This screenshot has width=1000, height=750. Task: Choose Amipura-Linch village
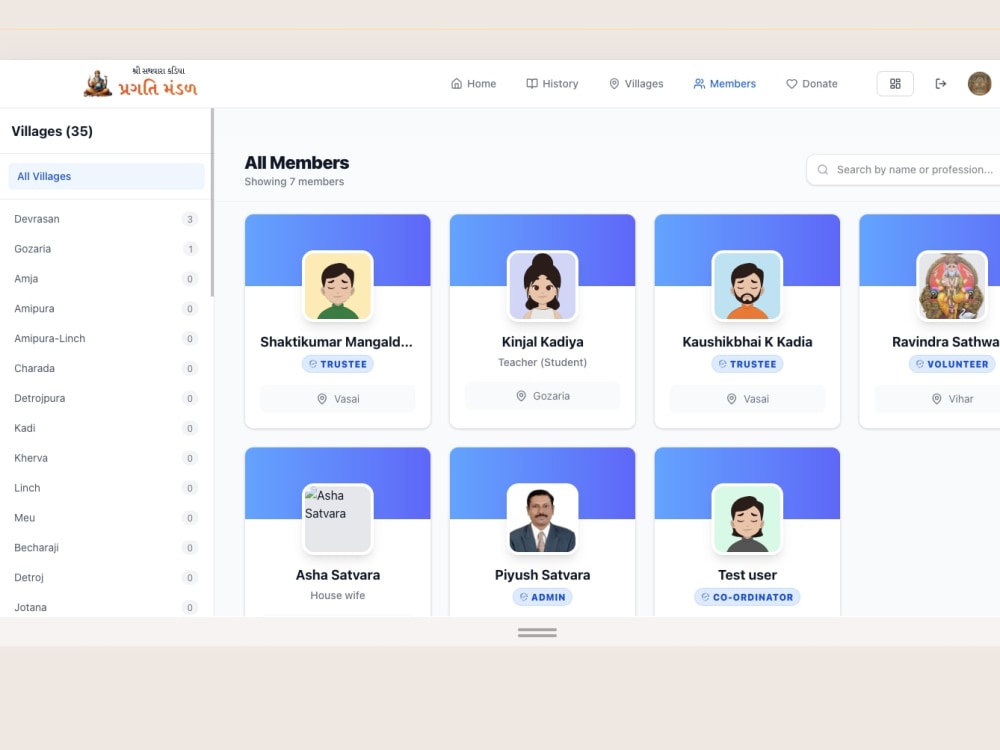pos(106,339)
